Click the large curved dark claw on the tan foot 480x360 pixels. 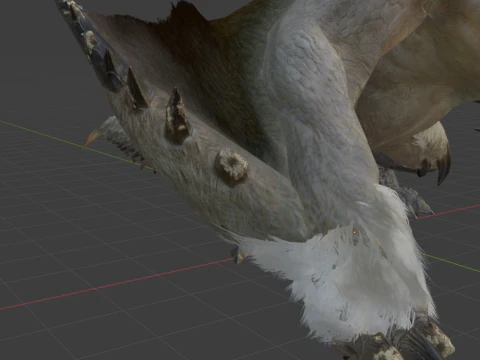444,169
